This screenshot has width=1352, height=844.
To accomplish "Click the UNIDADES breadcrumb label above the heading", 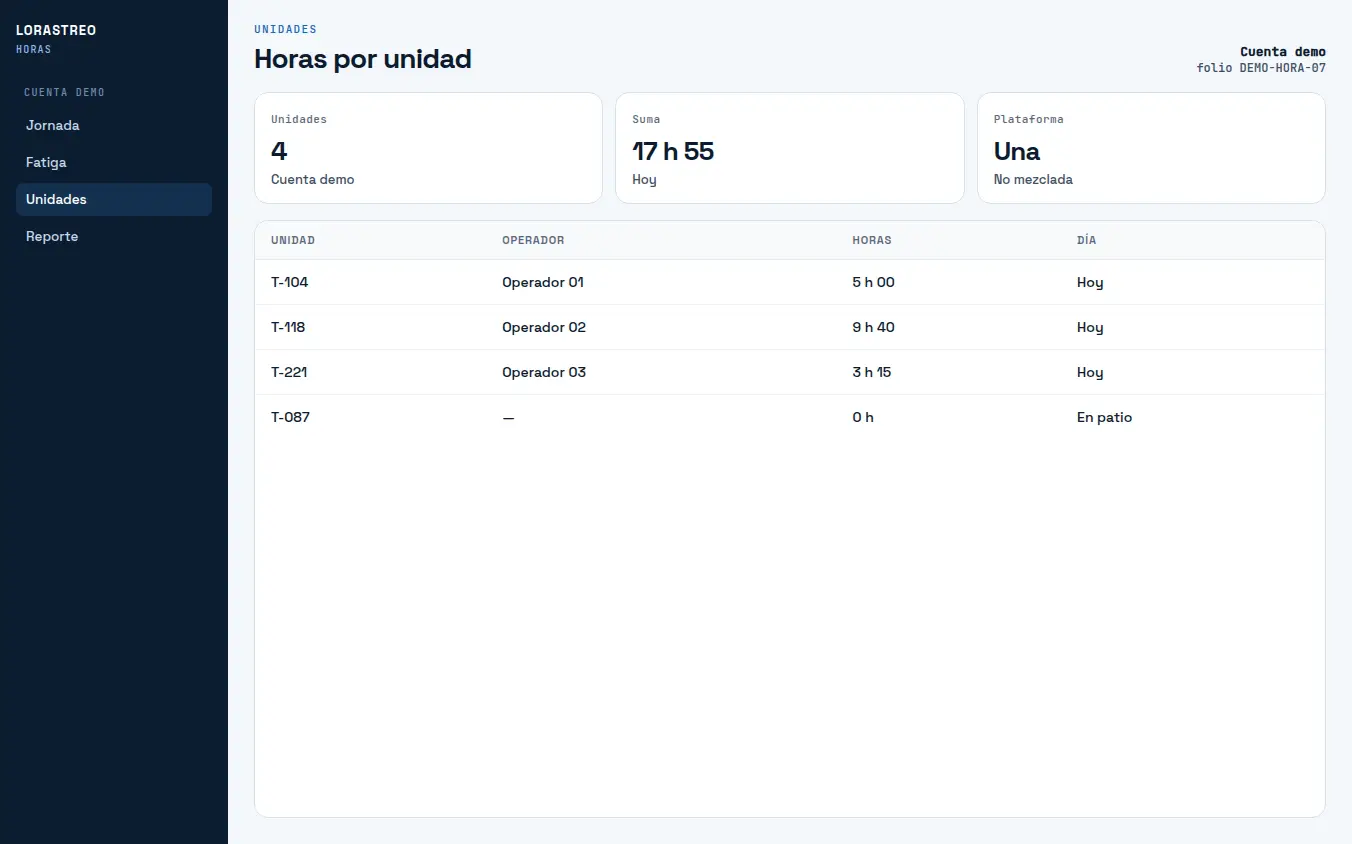I will coord(285,30).
